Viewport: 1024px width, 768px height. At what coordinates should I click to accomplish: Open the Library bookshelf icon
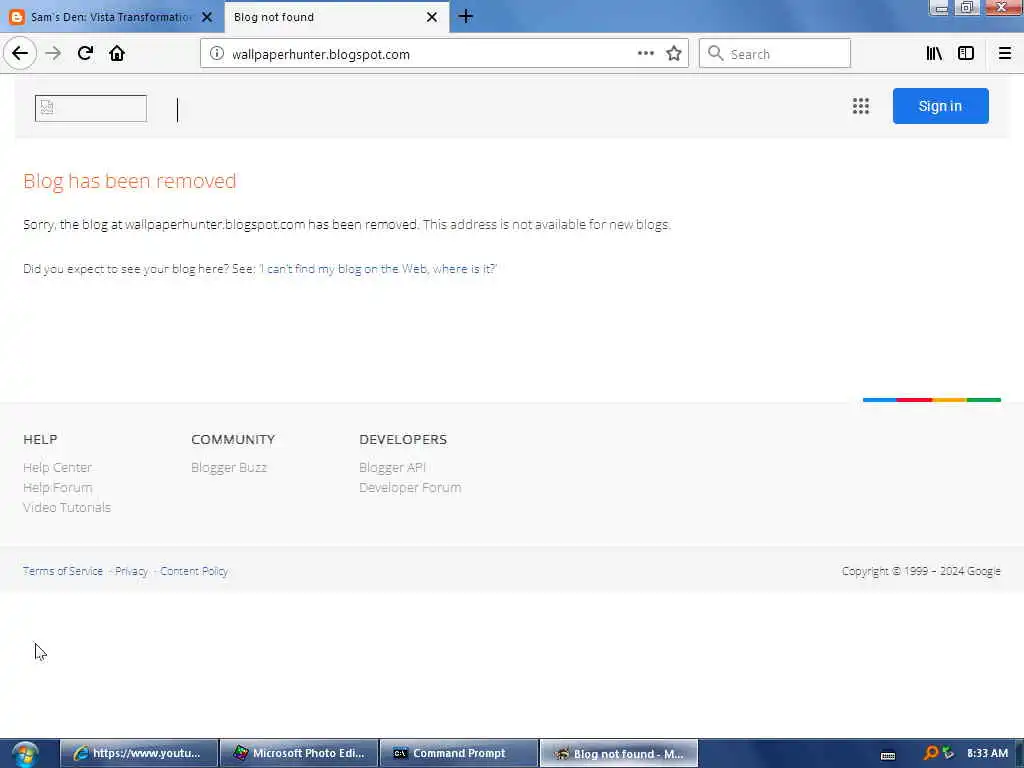[934, 54]
